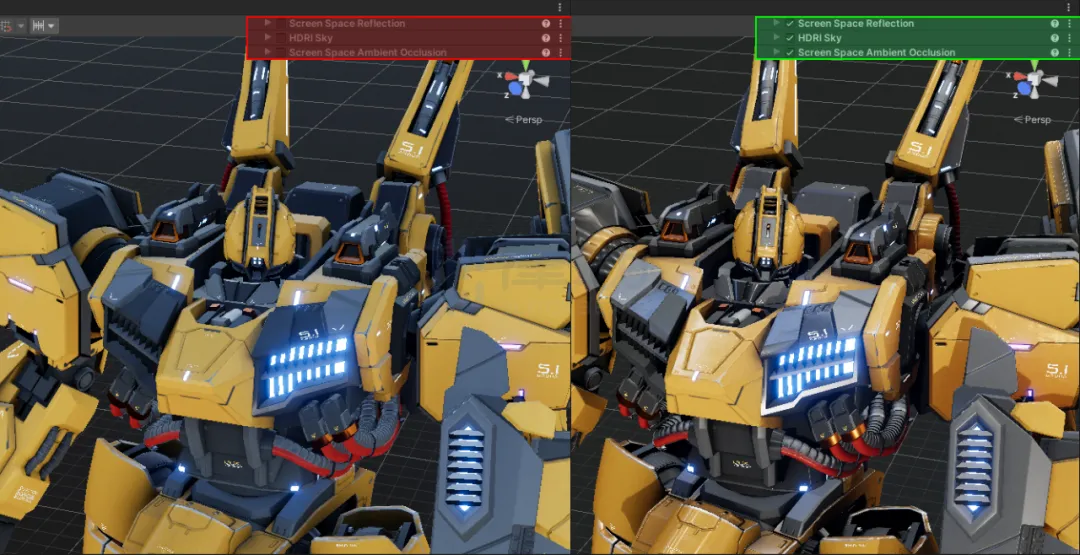Screen dimensions: 1080x555
Task: Open the left panel's top kebab menu
Action: coord(560,7)
